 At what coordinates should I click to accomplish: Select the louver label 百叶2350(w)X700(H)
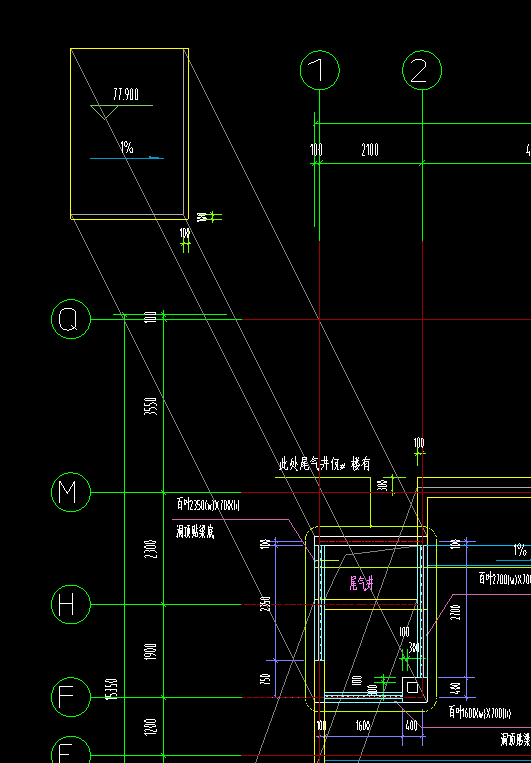[x=208, y=504]
